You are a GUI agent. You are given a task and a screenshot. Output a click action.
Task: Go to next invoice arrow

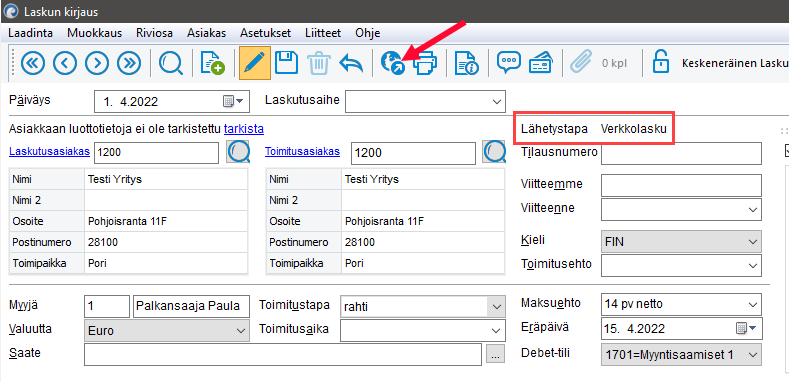[x=97, y=63]
